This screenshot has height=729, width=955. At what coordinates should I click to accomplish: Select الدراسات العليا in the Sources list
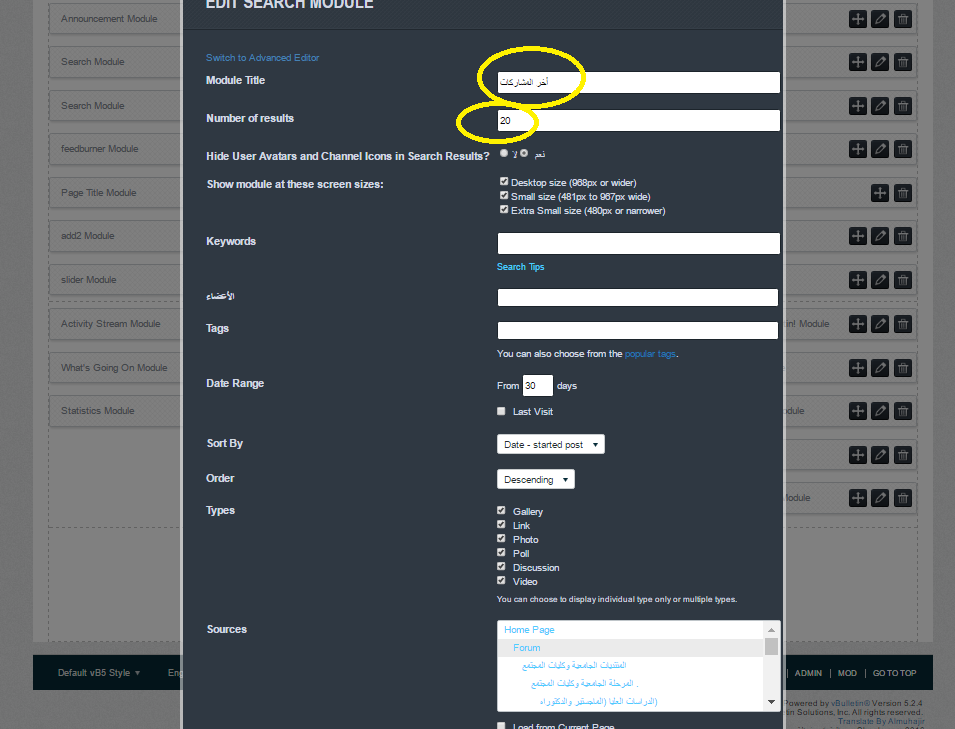(599, 702)
